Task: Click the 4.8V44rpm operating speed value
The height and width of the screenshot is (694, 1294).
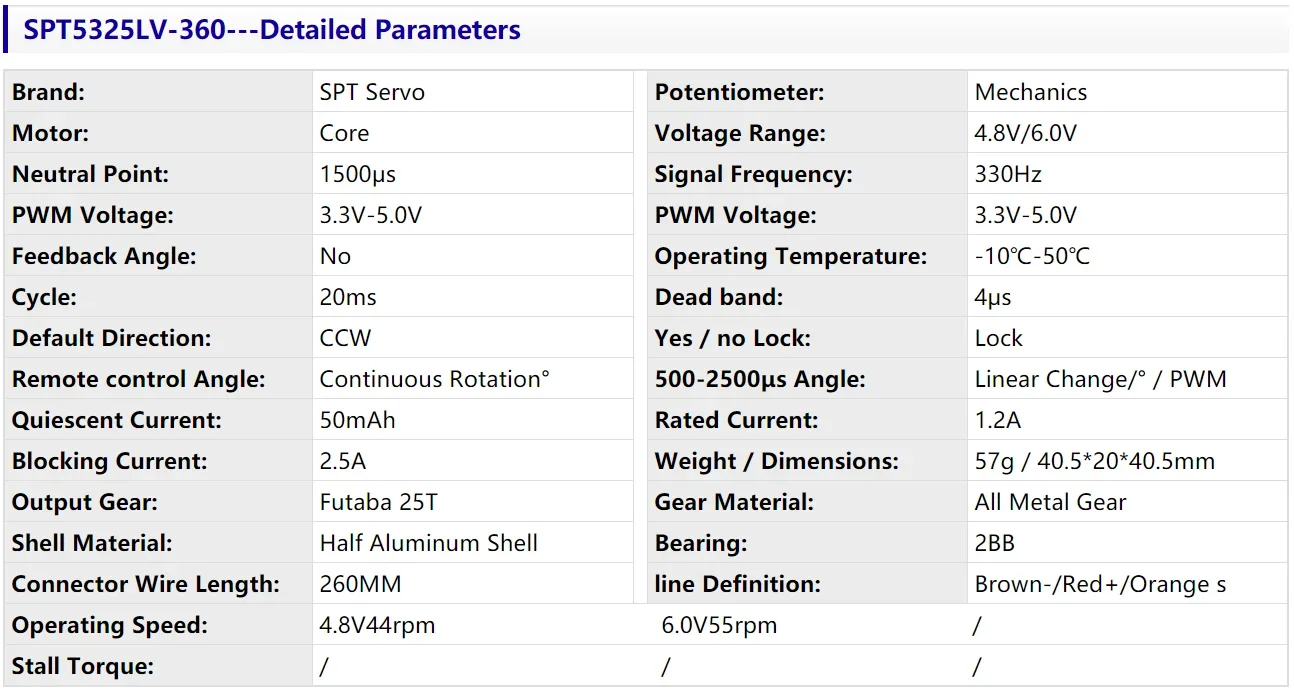Action: [x=377, y=625]
